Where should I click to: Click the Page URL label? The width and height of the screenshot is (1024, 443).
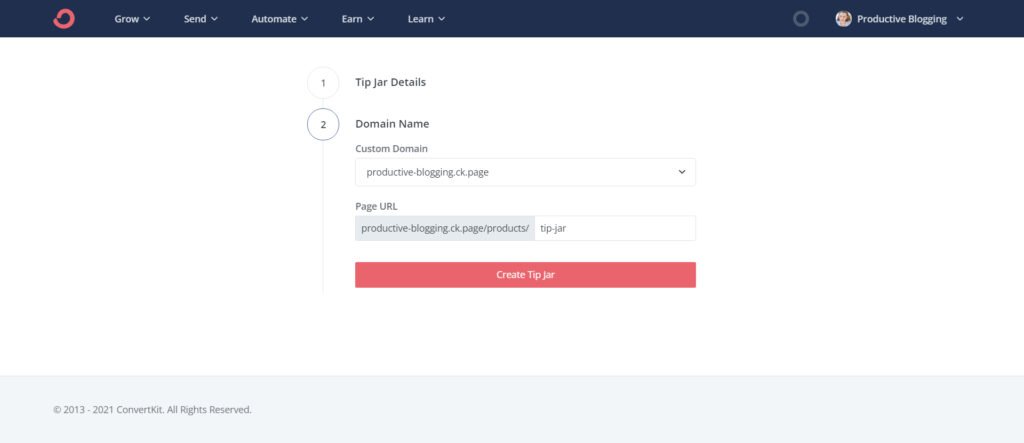(x=376, y=206)
